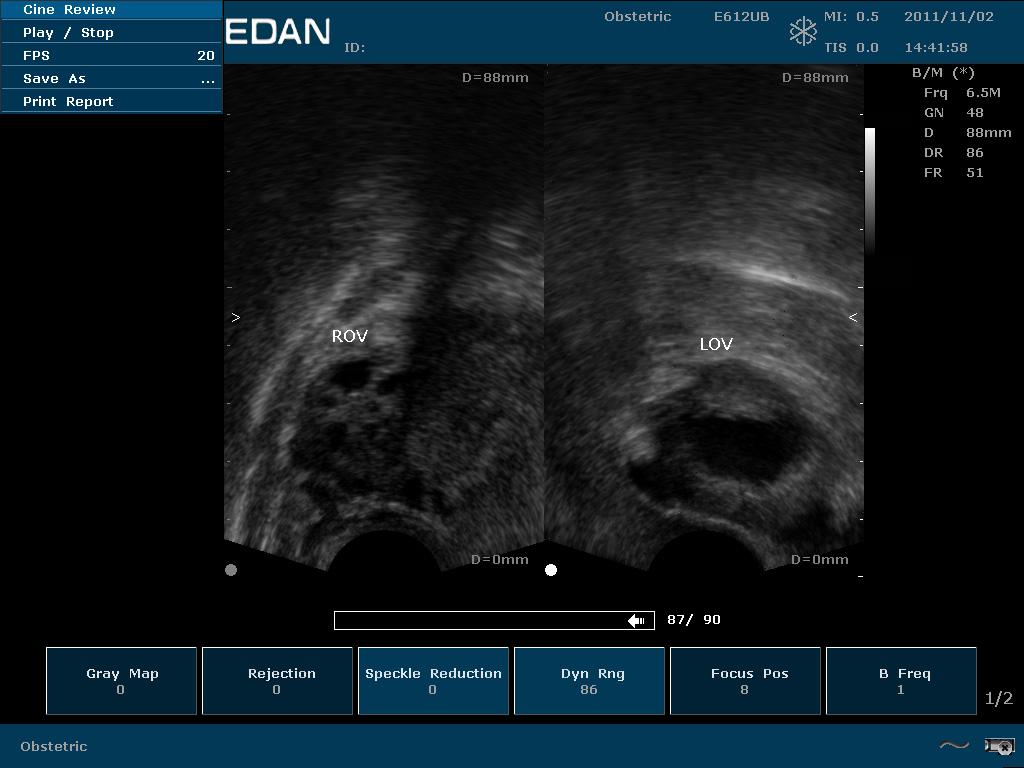The height and width of the screenshot is (768, 1024).
Task: Click the arrow marker in the cine bar
Action: (636, 621)
